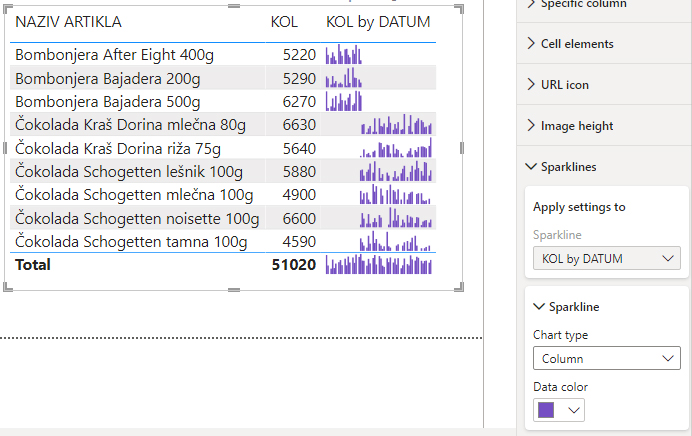Image resolution: width=692 pixels, height=436 pixels.
Task: Open the Chart type Column dropdown
Action: [x=606, y=359]
